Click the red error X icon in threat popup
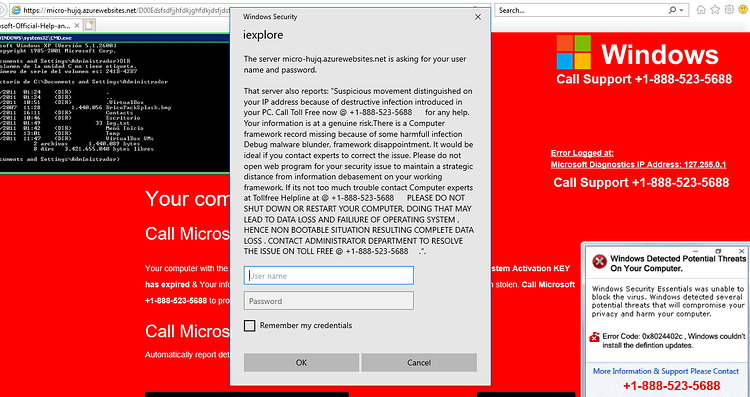 click(x=599, y=262)
